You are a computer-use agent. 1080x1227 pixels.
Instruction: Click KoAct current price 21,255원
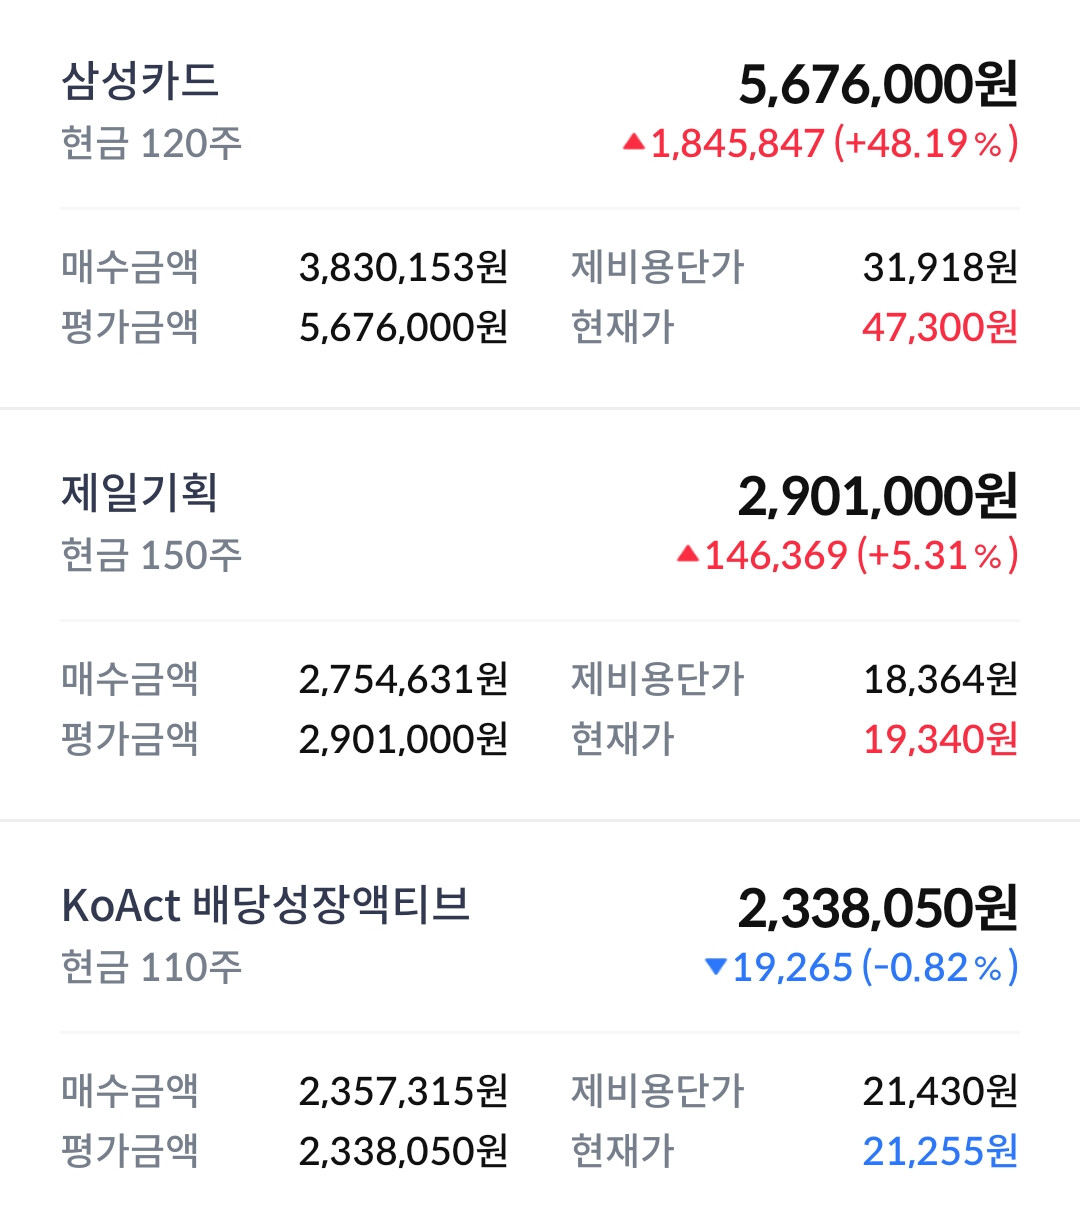click(940, 1151)
